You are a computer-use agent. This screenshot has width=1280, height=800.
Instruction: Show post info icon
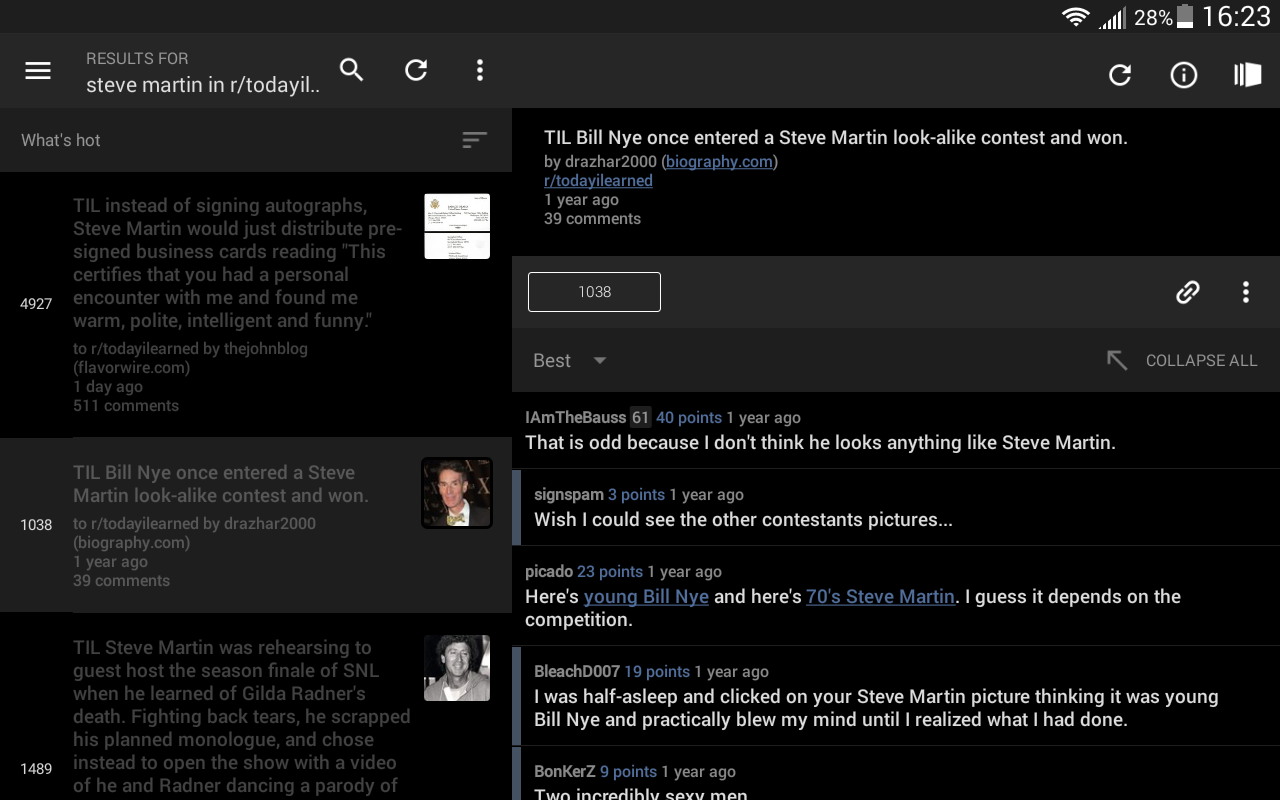1184,75
